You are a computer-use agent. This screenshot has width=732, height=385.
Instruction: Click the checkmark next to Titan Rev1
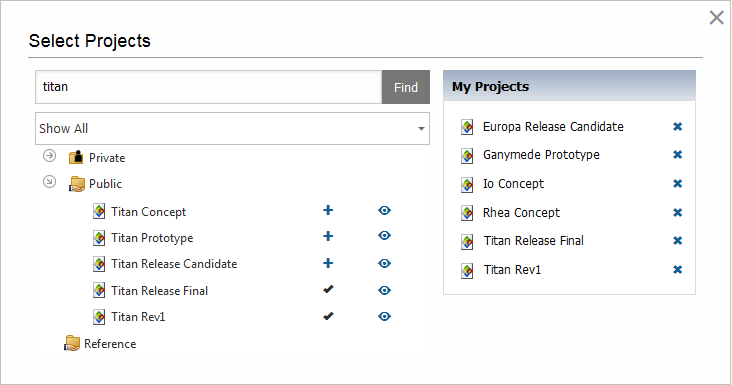pos(328,316)
